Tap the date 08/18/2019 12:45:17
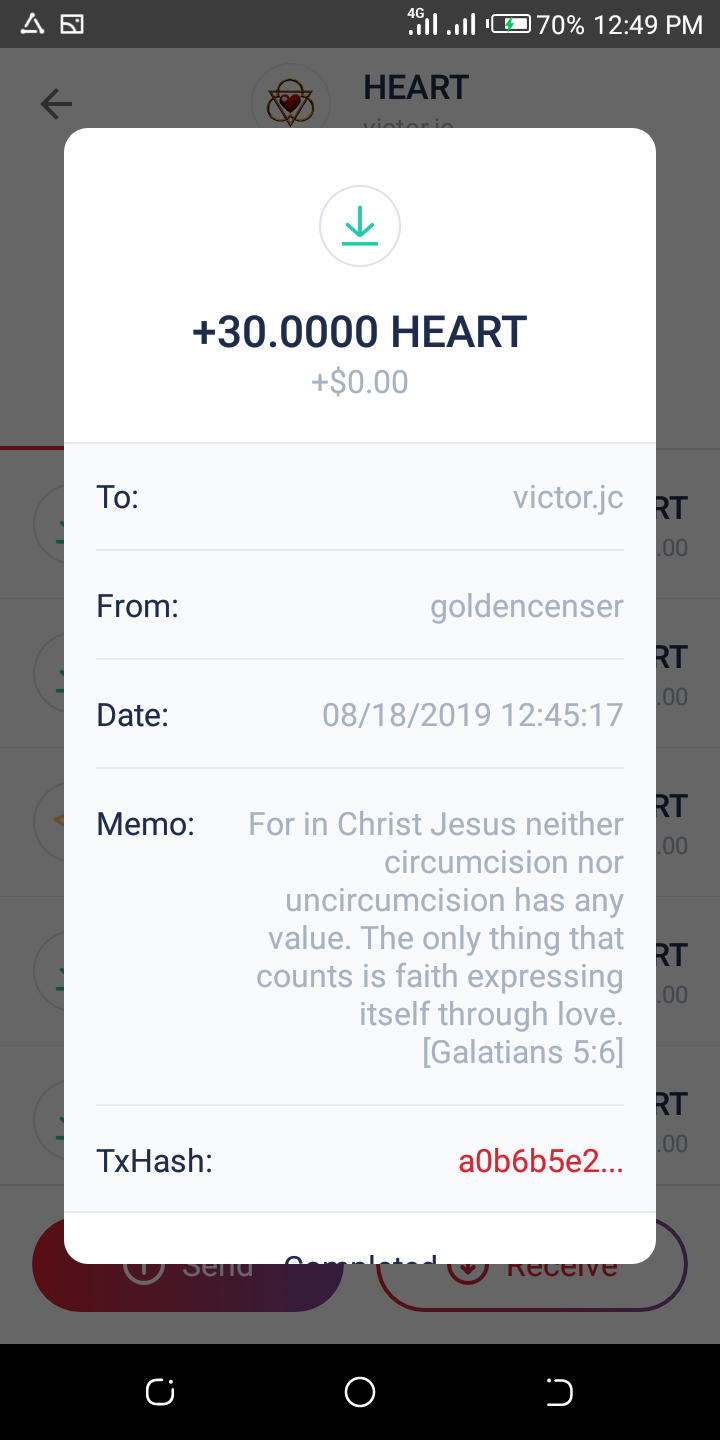Image resolution: width=720 pixels, height=1440 pixels. click(472, 715)
